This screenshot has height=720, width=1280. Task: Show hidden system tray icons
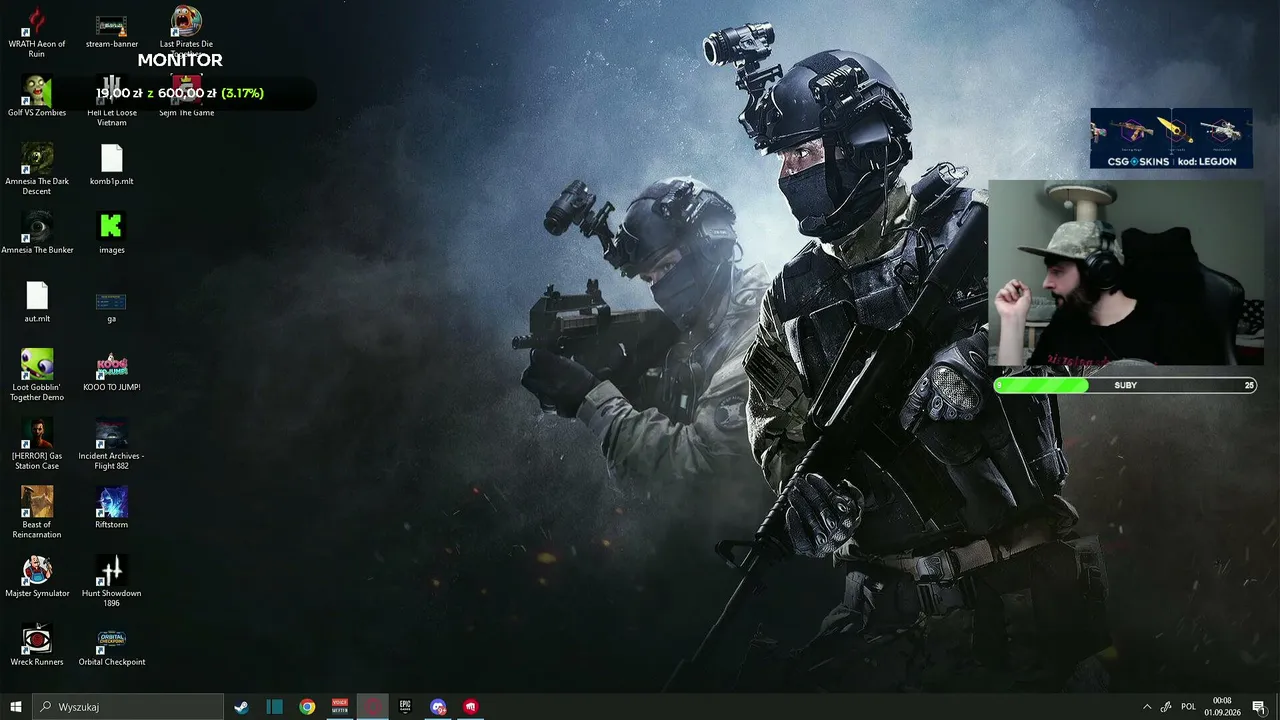[1147, 707]
